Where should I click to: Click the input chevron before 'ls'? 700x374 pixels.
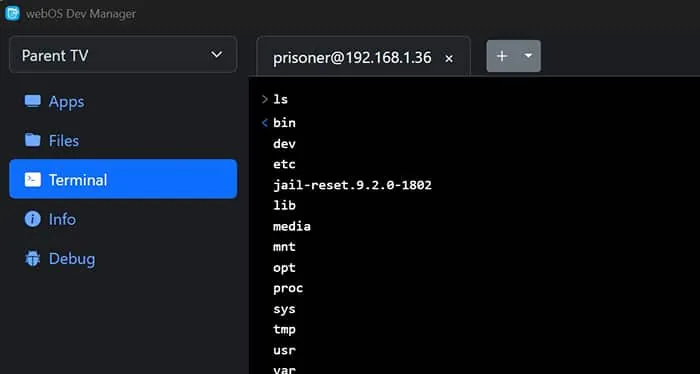(x=265, y=99)
